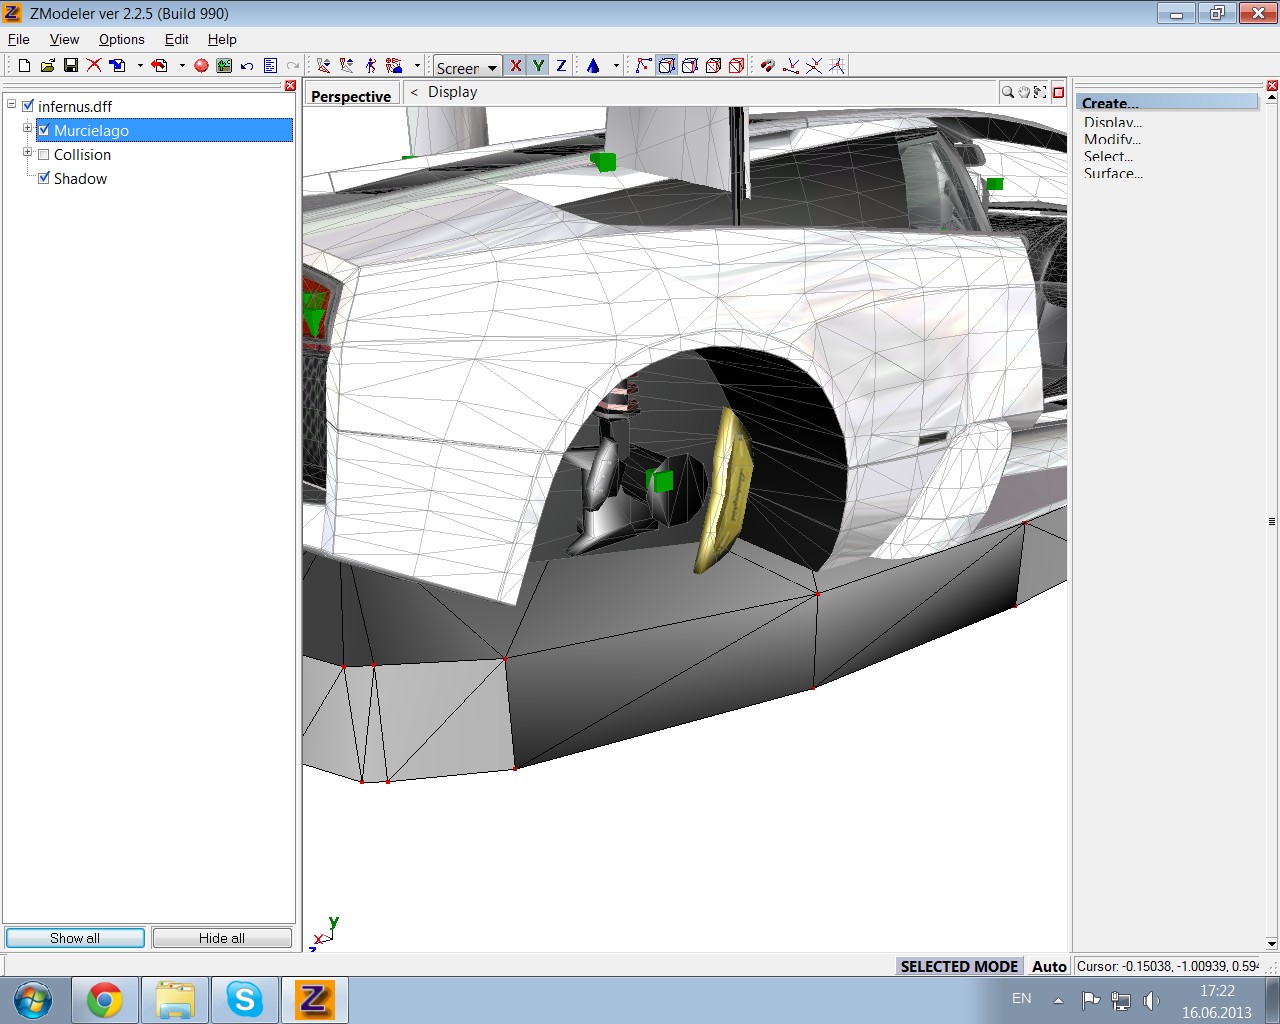The height and width of the screenshot is (1024, 1280).
Task: Open dropdown arrow next to export icon
Action: coord(182,66)
